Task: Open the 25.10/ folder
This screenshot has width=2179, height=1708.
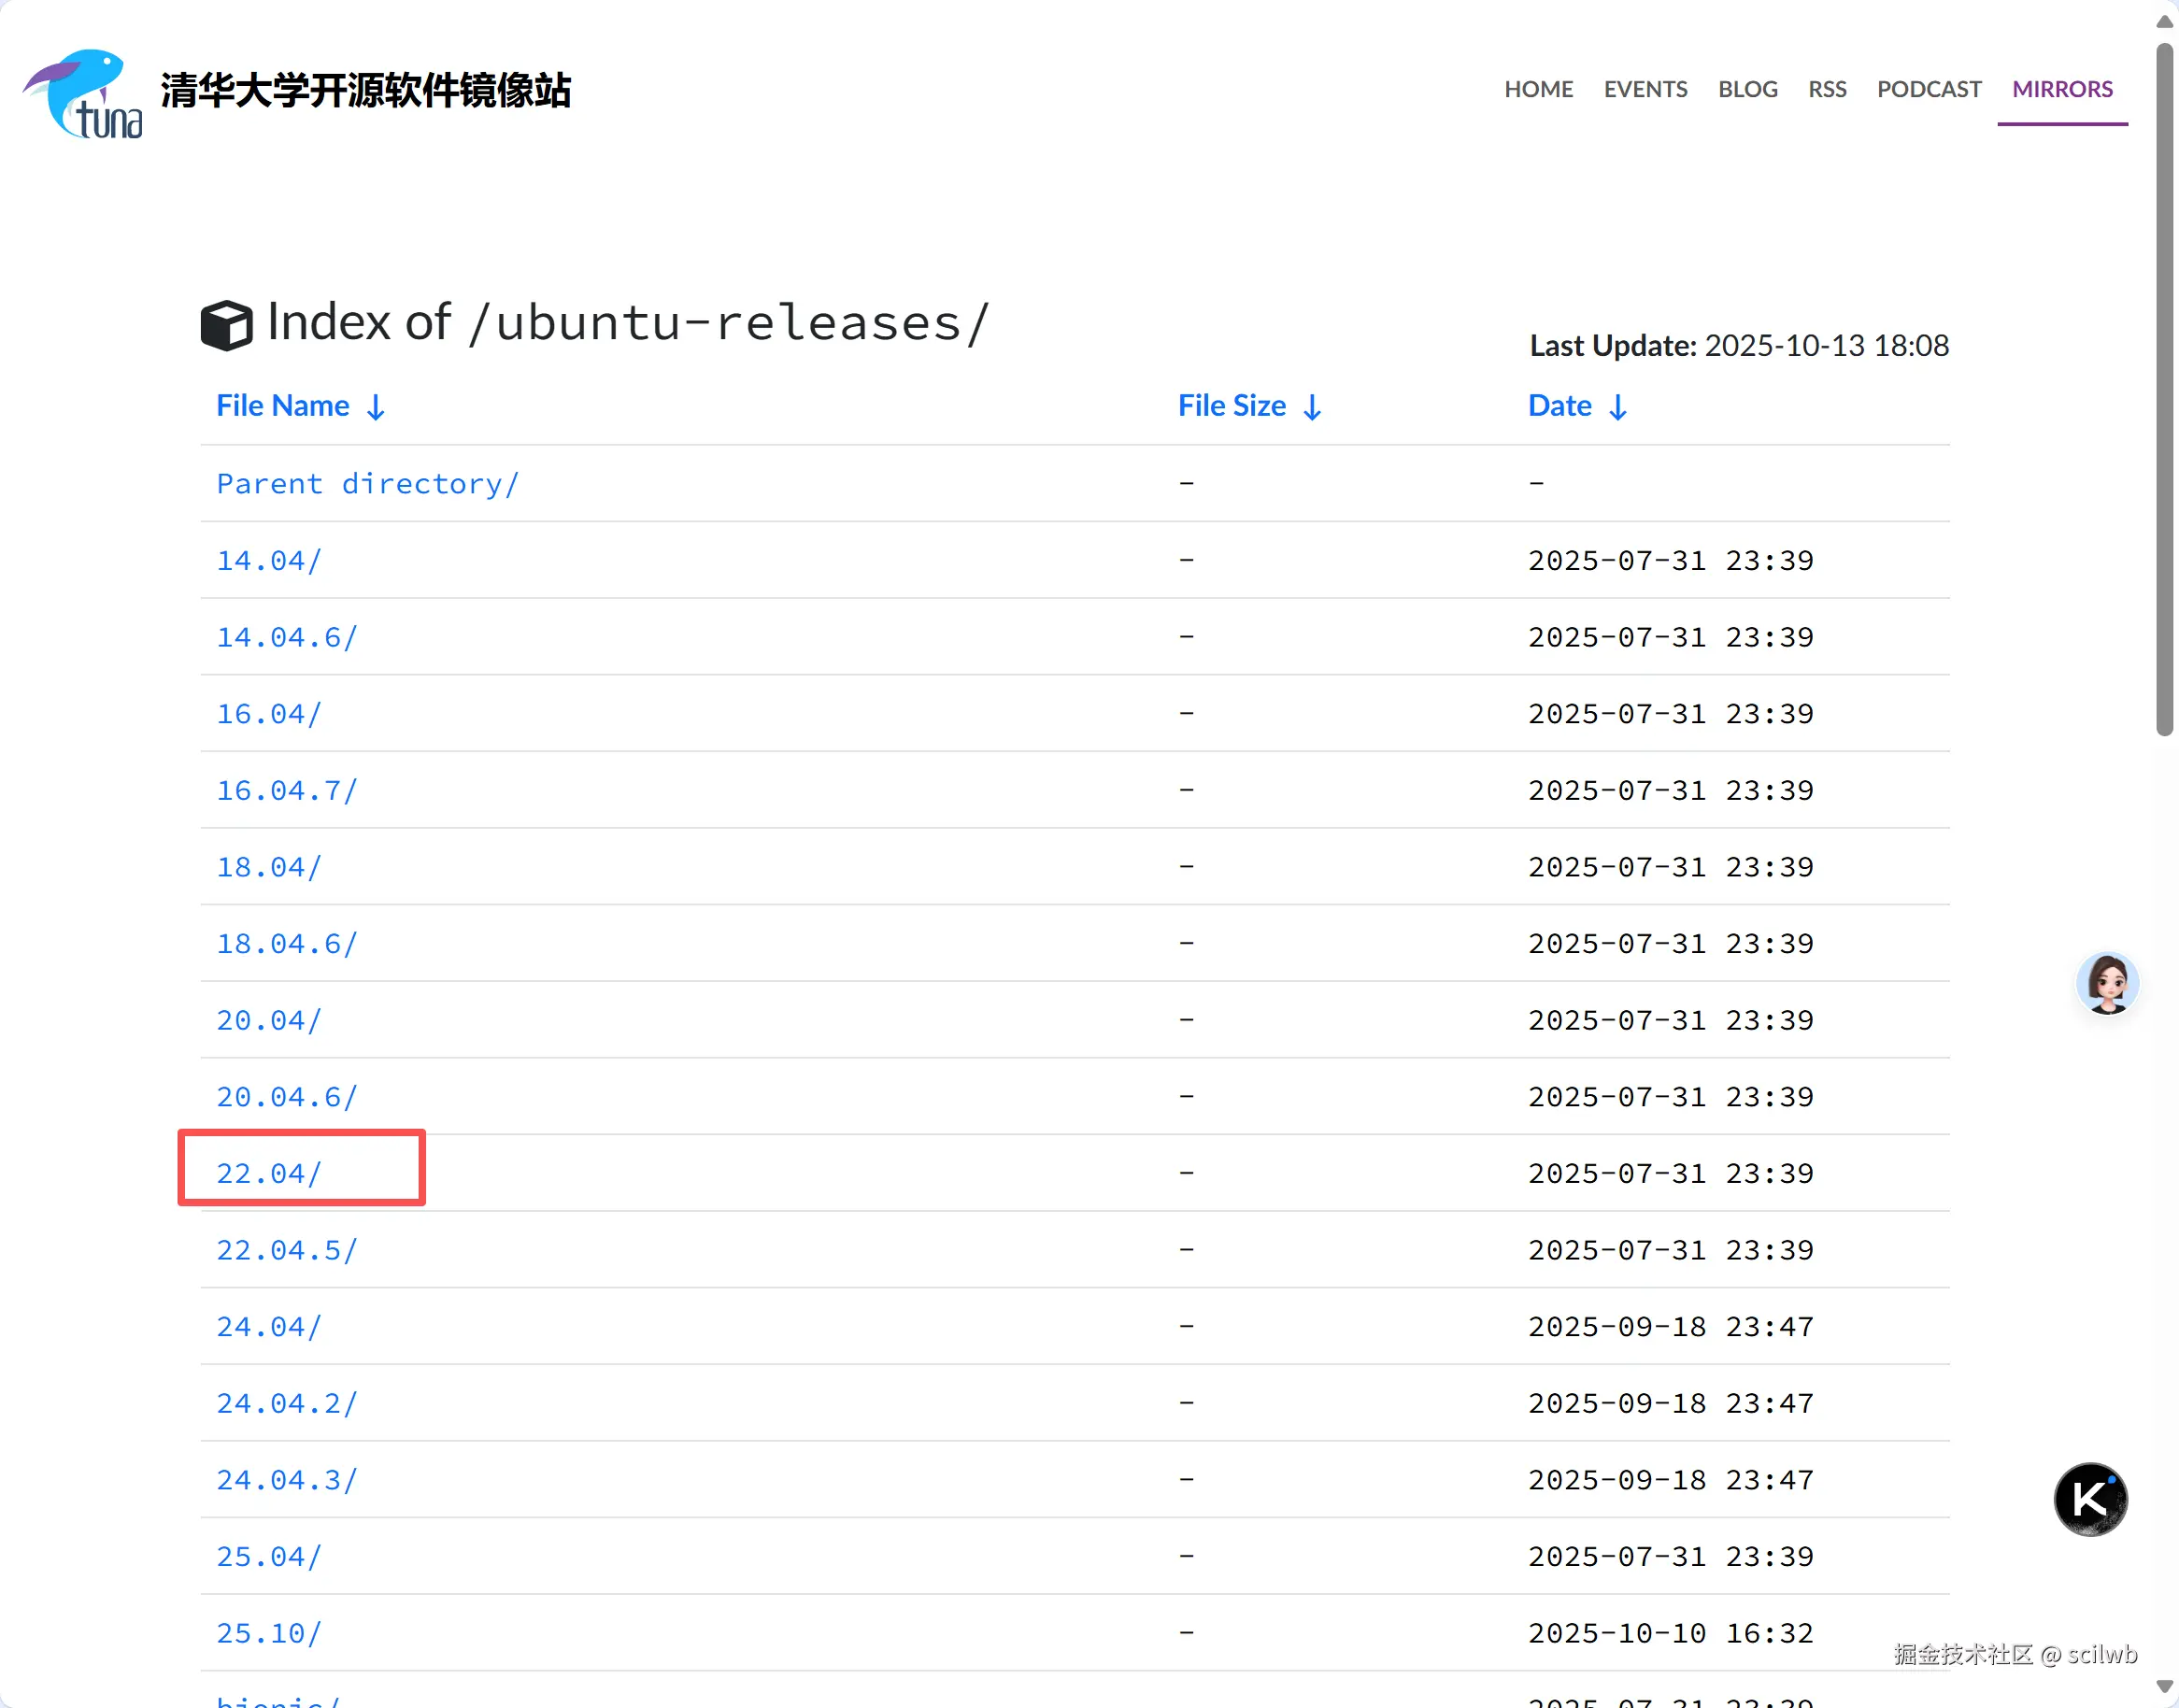Action: (270, 1633)
